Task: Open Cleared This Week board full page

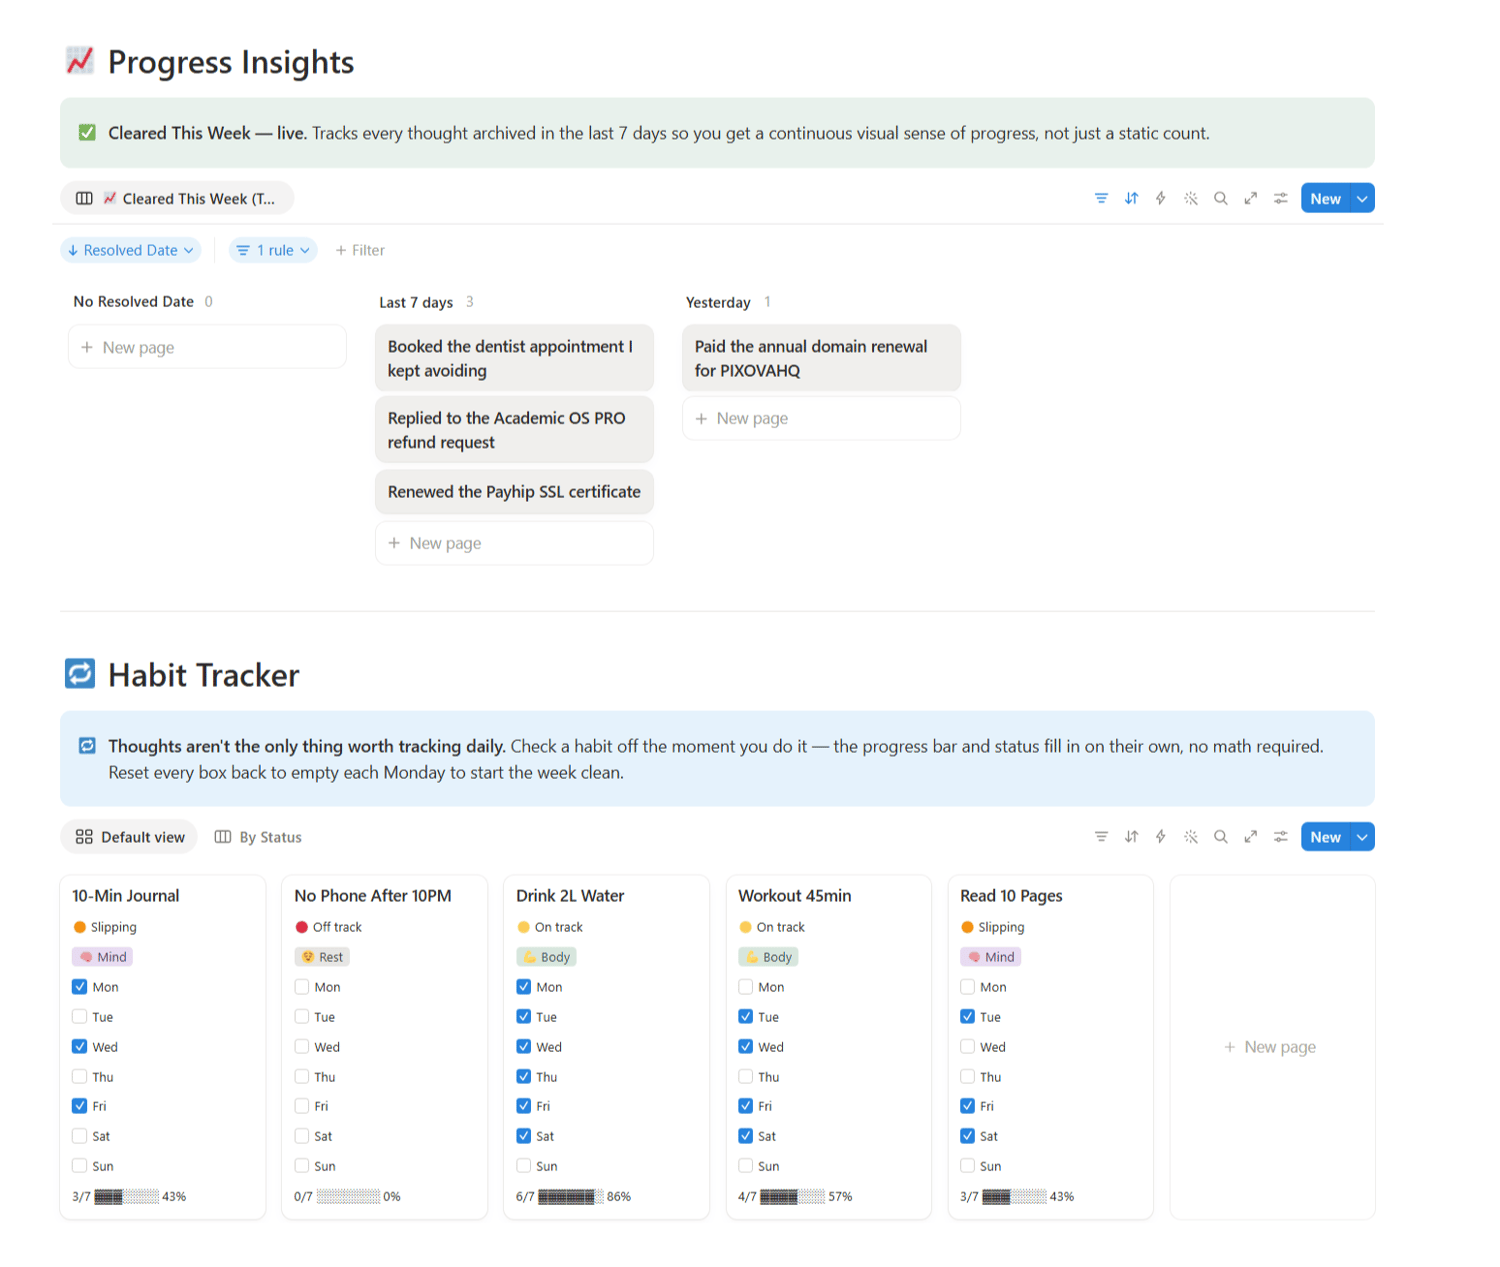Action: pyautogui.click(x=1250, y=198)
